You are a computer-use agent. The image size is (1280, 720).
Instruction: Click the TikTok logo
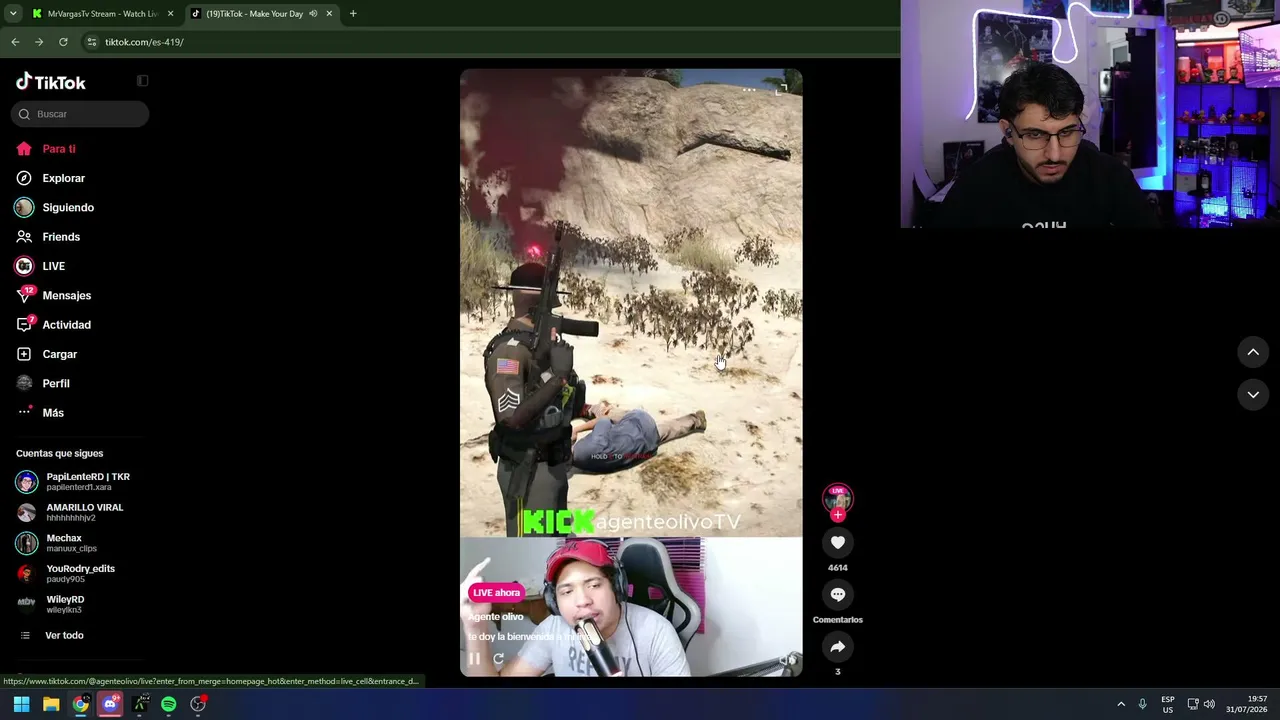click(51, 82)
